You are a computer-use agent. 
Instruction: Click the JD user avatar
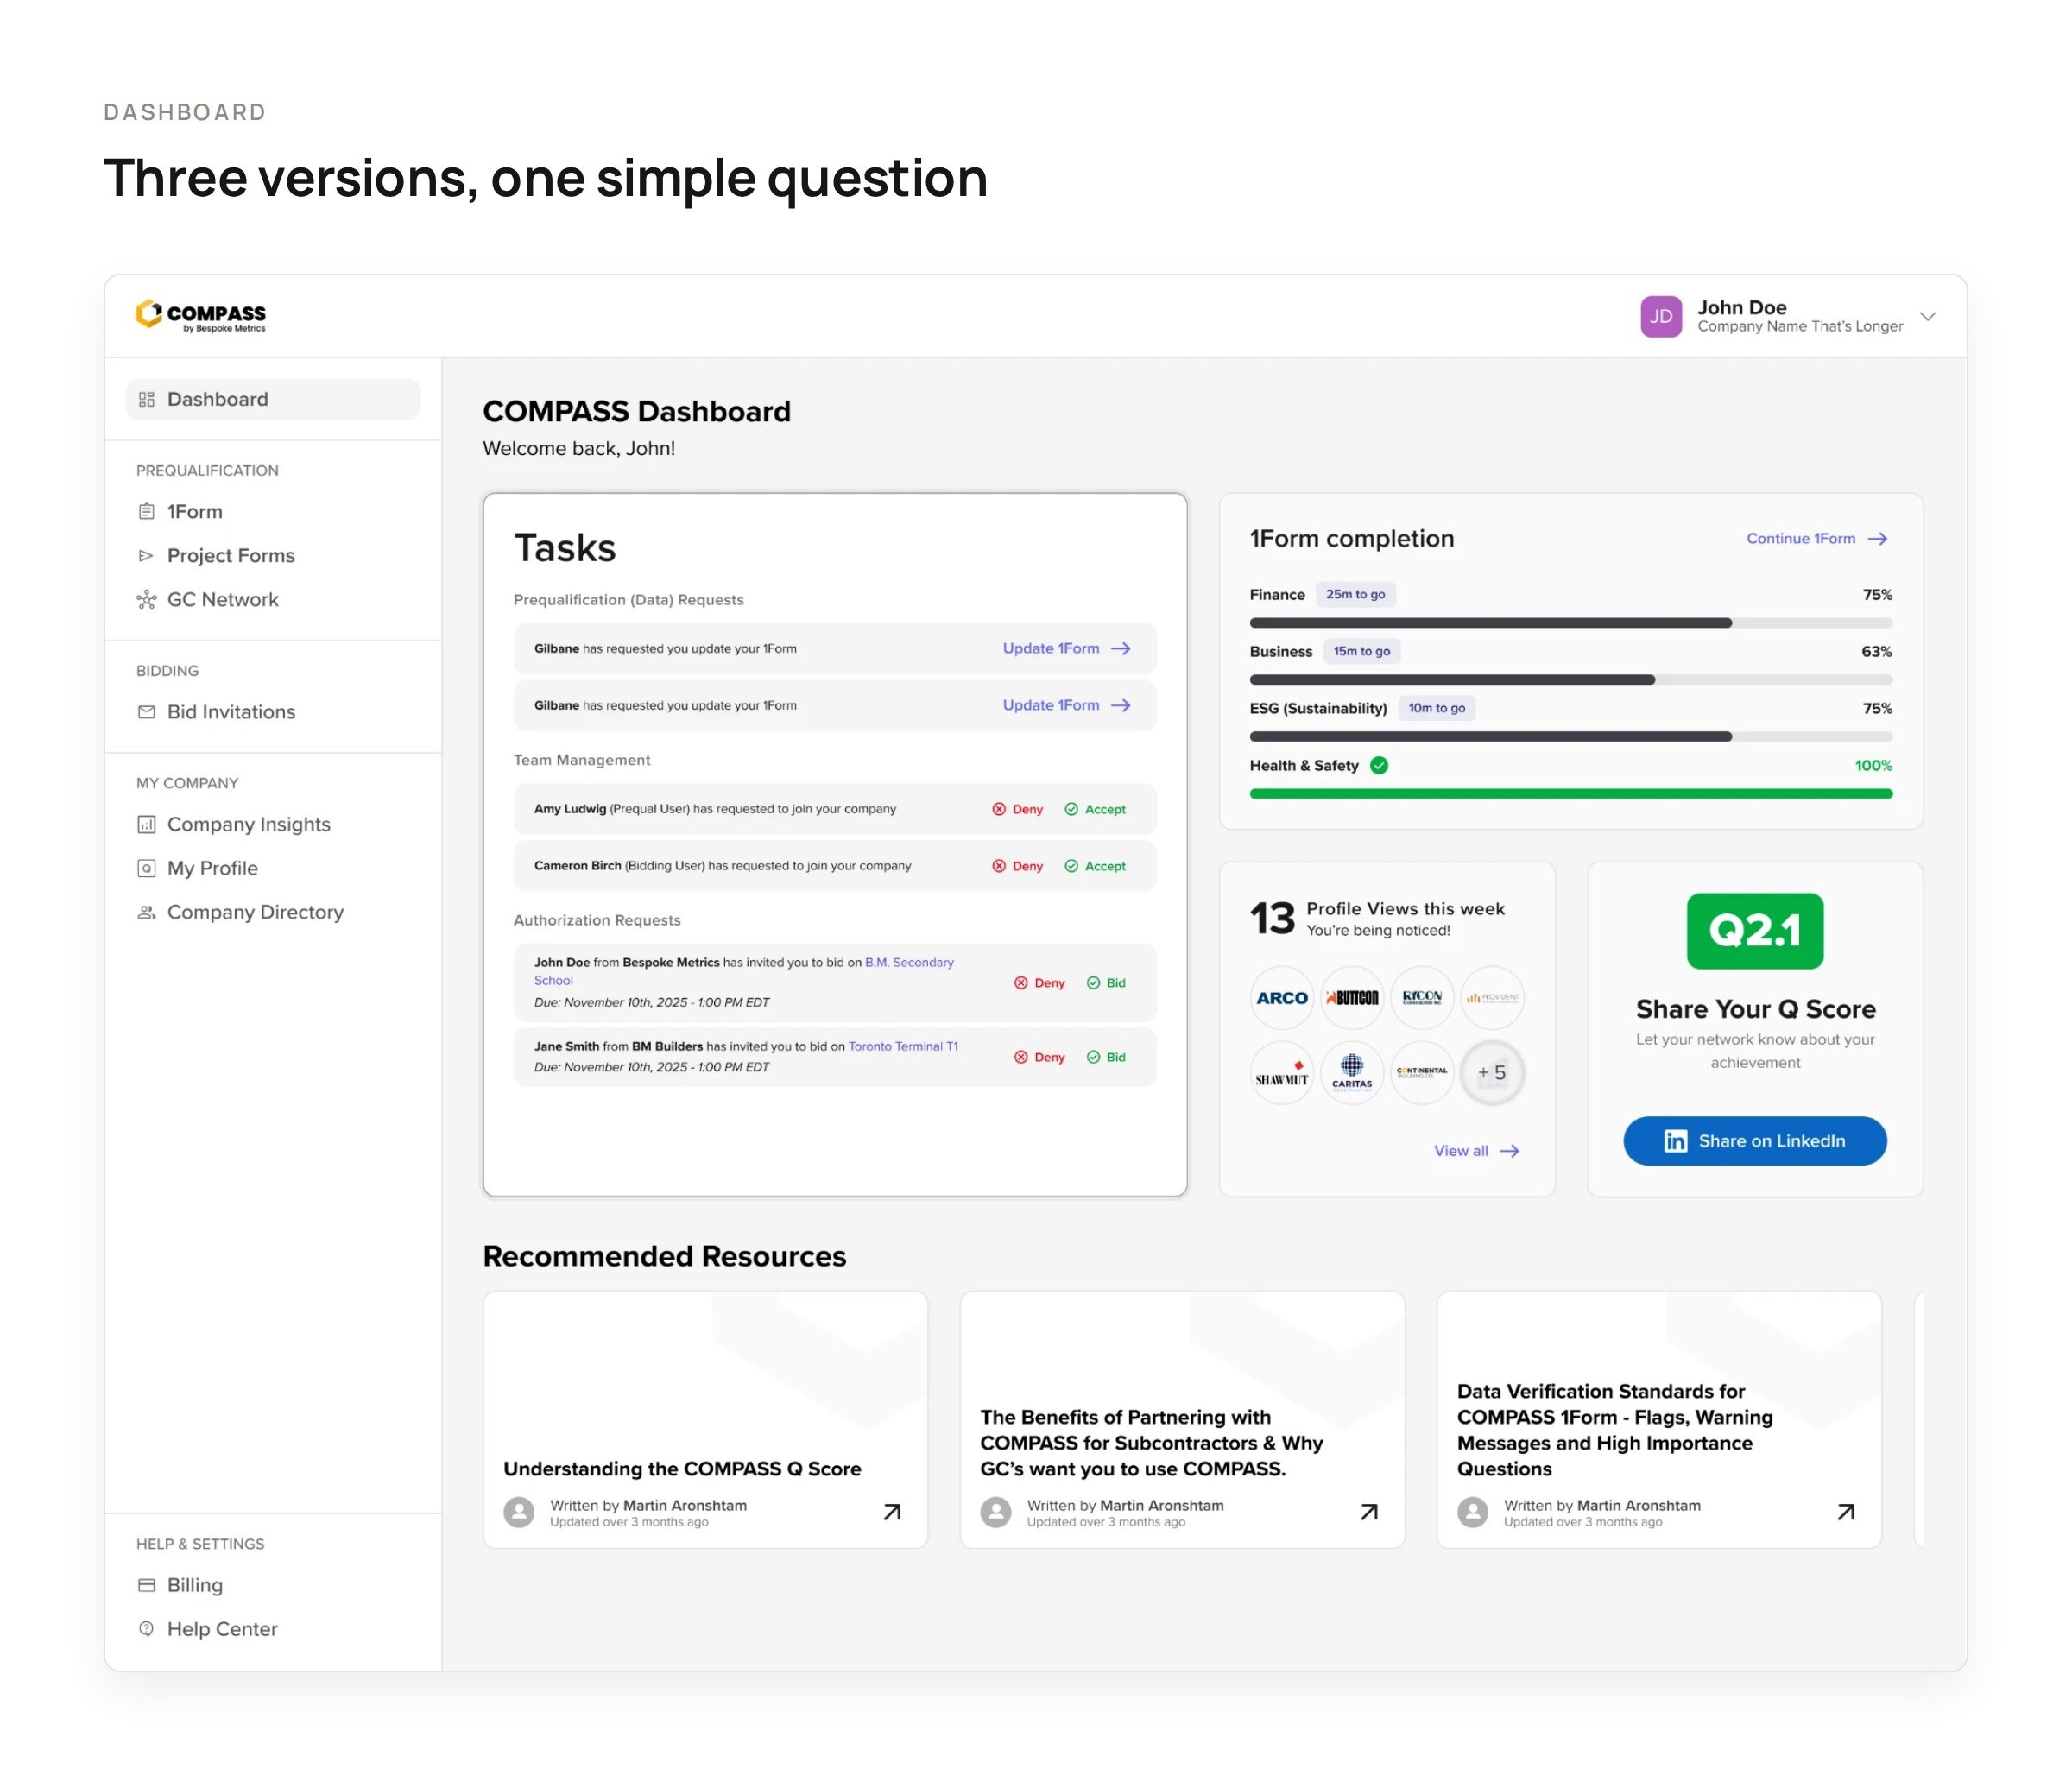[1660, 316]
